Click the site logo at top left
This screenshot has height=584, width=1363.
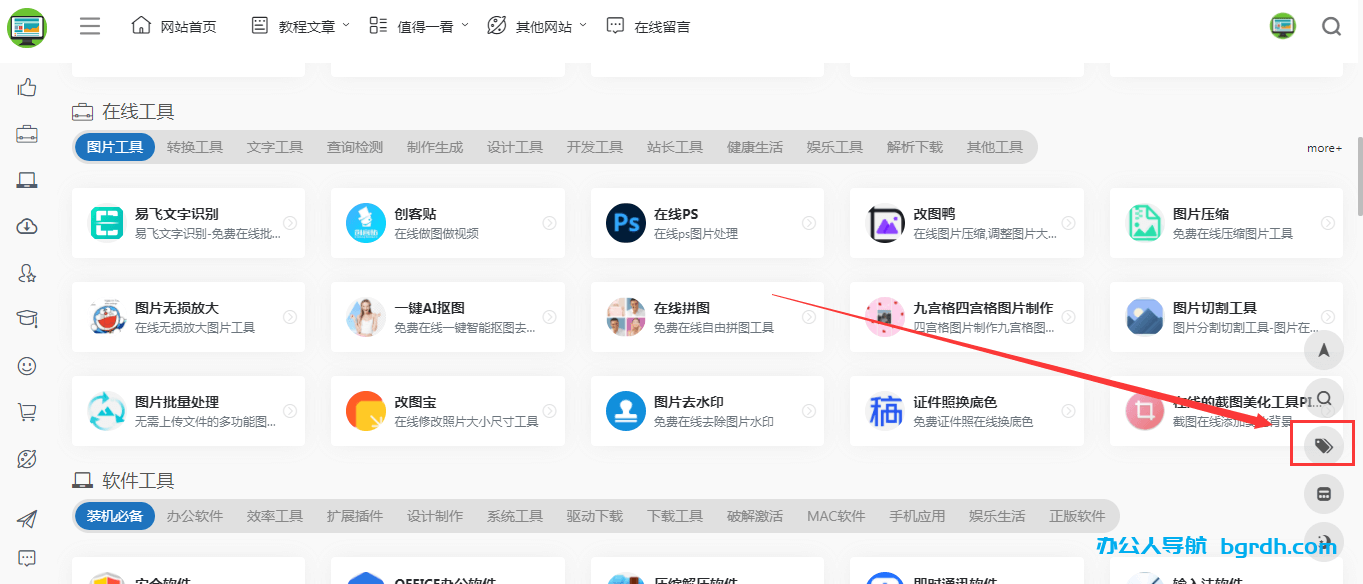[27, 27]
